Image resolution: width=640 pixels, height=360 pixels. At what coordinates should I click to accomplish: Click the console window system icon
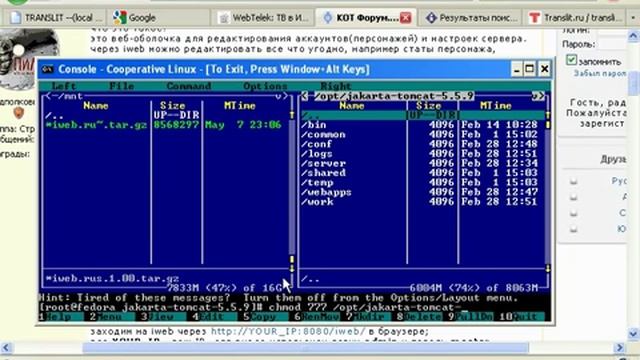point(48,69)
